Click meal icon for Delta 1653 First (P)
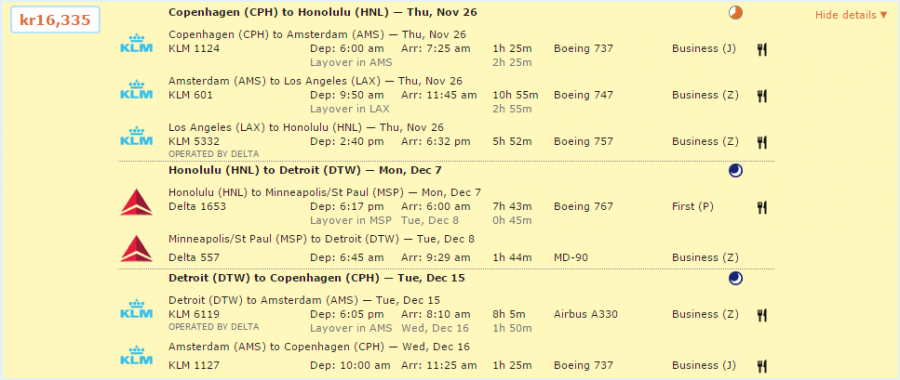Screen dimensions: 900x380 [762, 207]
